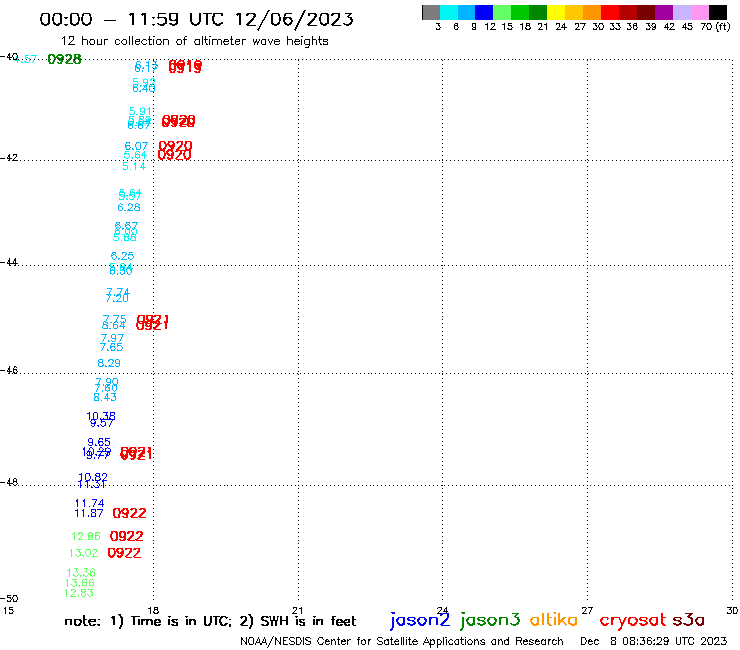Click the gray swatch in the color scale
This screenshot has height=650, width=740.
431,12
